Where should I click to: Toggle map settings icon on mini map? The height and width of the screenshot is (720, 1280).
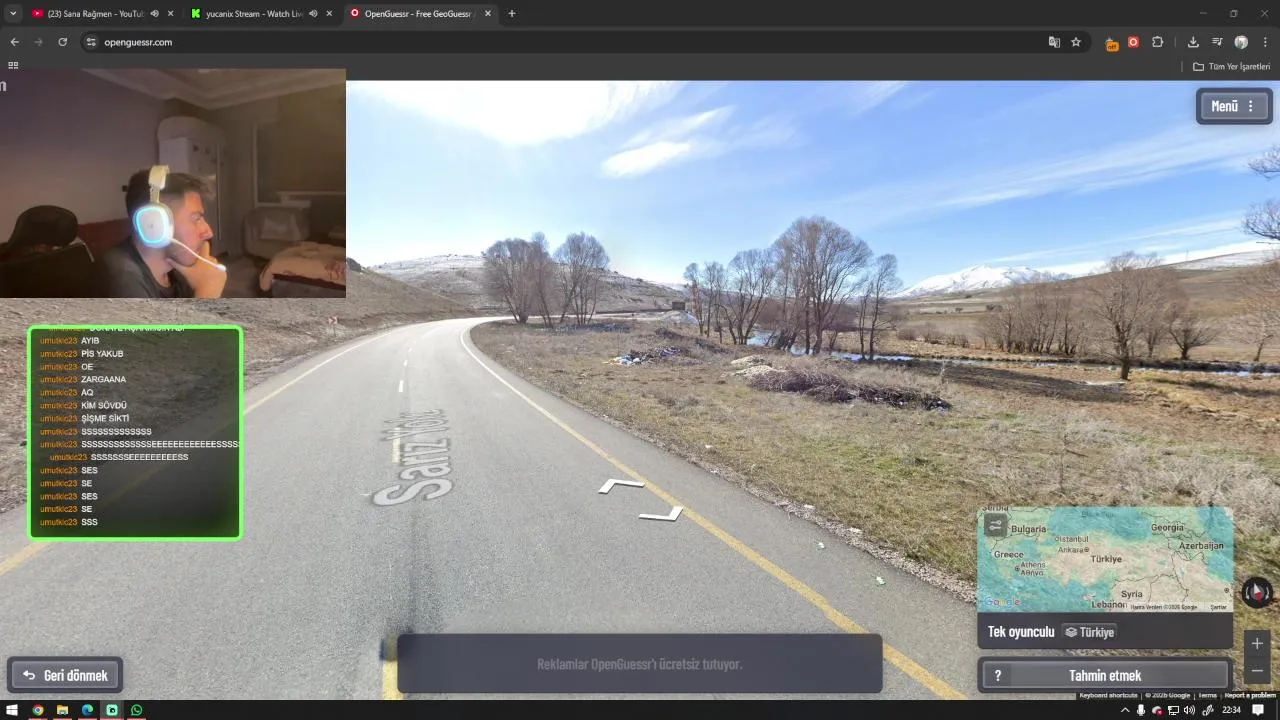(x=995, y=524)
